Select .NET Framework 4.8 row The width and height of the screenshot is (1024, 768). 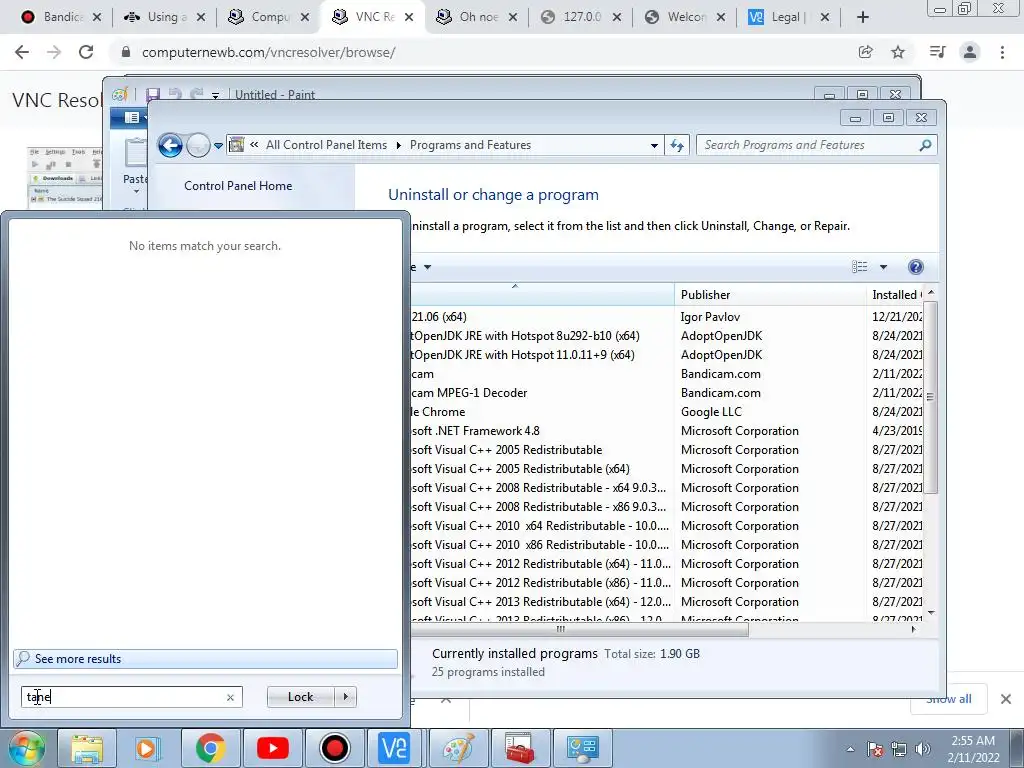click(666, 430)
